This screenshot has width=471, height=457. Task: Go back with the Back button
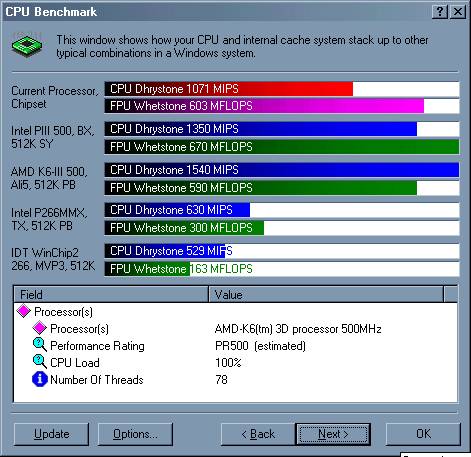pyautogui.click(x=258, y=434)
